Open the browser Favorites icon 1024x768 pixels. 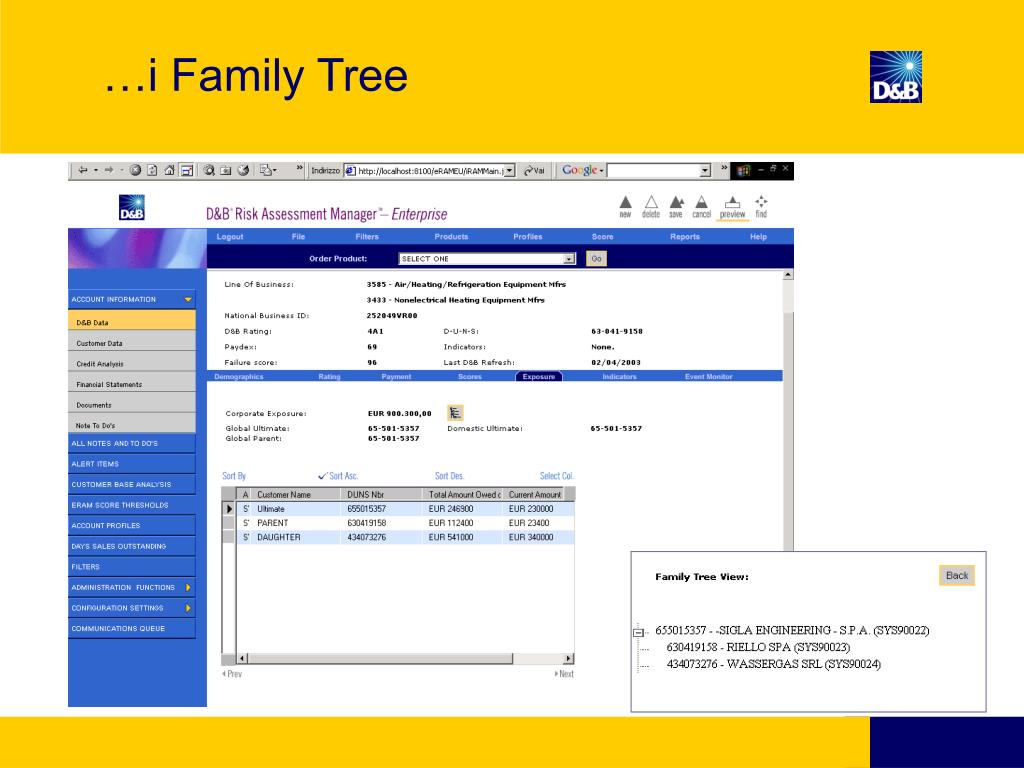click(226, 170)
